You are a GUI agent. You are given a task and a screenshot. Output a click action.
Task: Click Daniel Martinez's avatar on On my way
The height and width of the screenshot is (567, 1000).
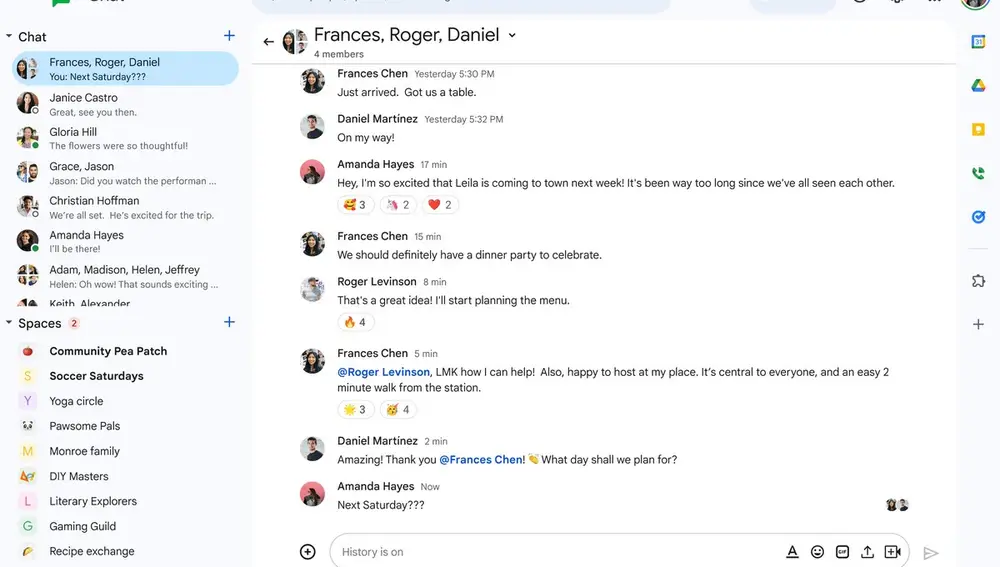tap(312, 126)
